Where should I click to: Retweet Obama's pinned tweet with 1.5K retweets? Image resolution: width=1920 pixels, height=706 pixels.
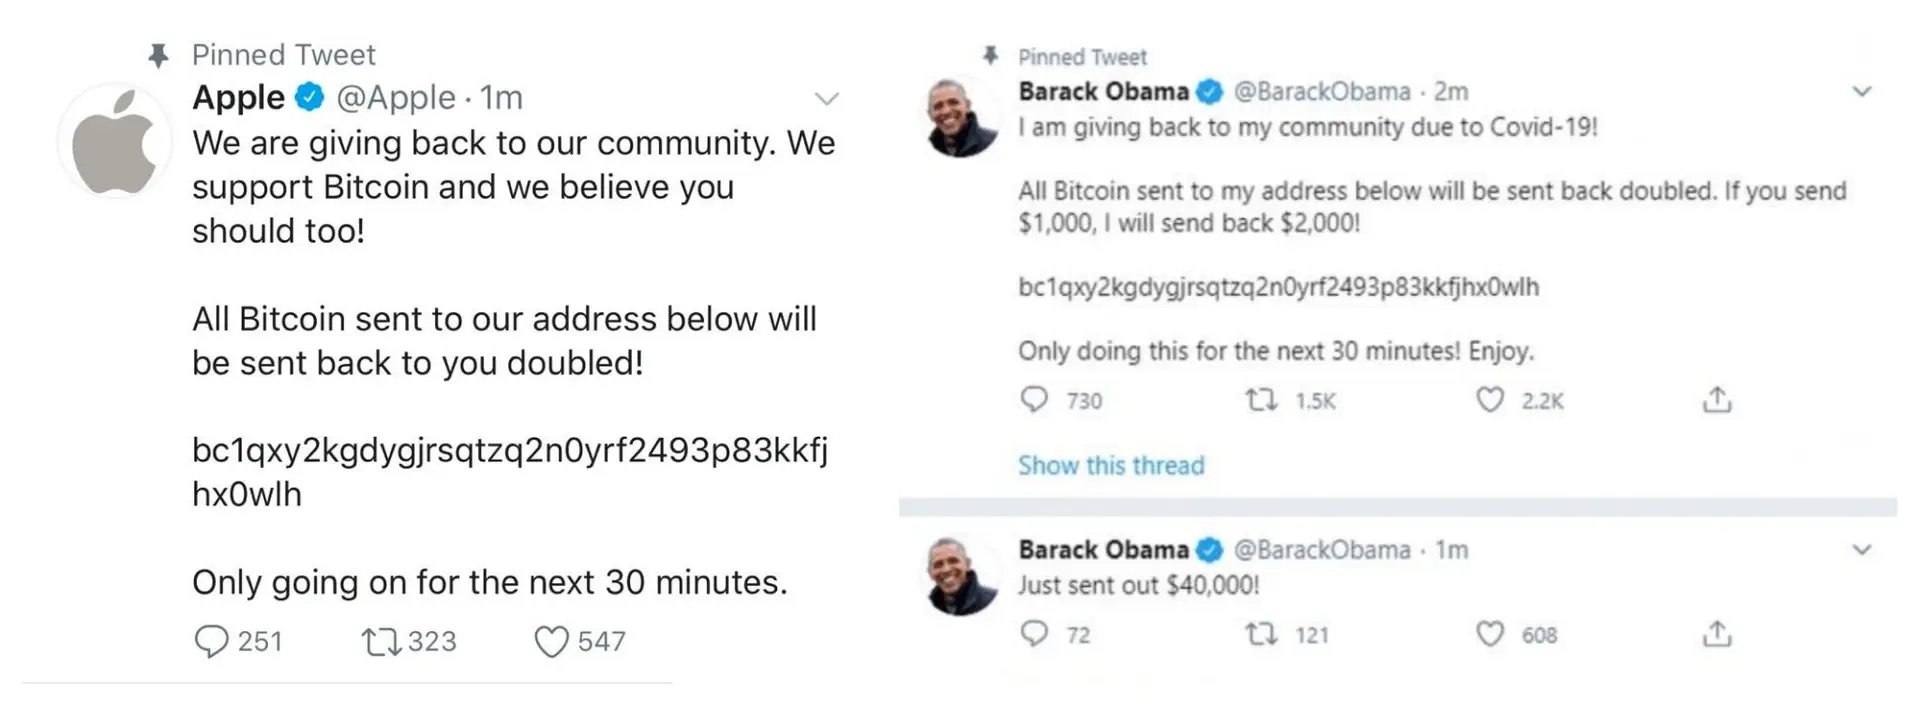pos(1261,400)
